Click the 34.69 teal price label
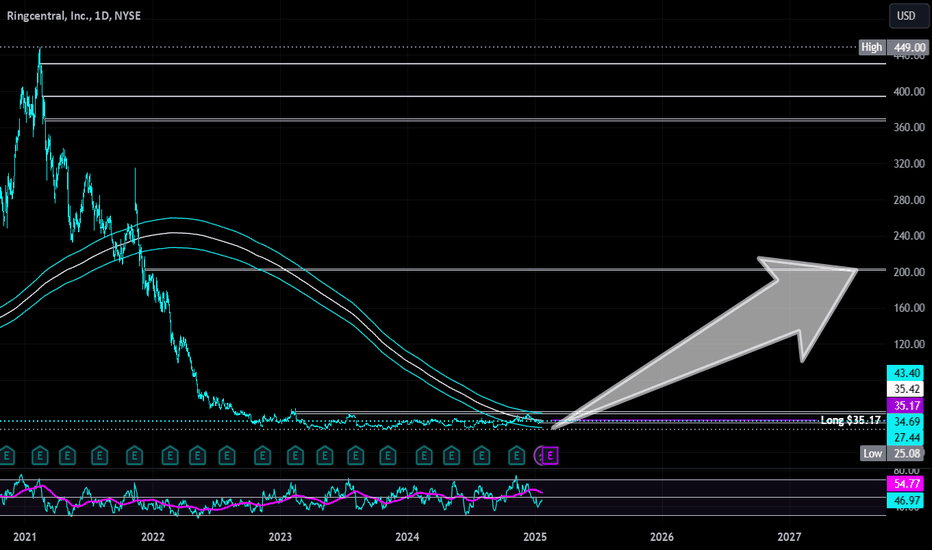The image size is (932, 550). click(906, 422)
